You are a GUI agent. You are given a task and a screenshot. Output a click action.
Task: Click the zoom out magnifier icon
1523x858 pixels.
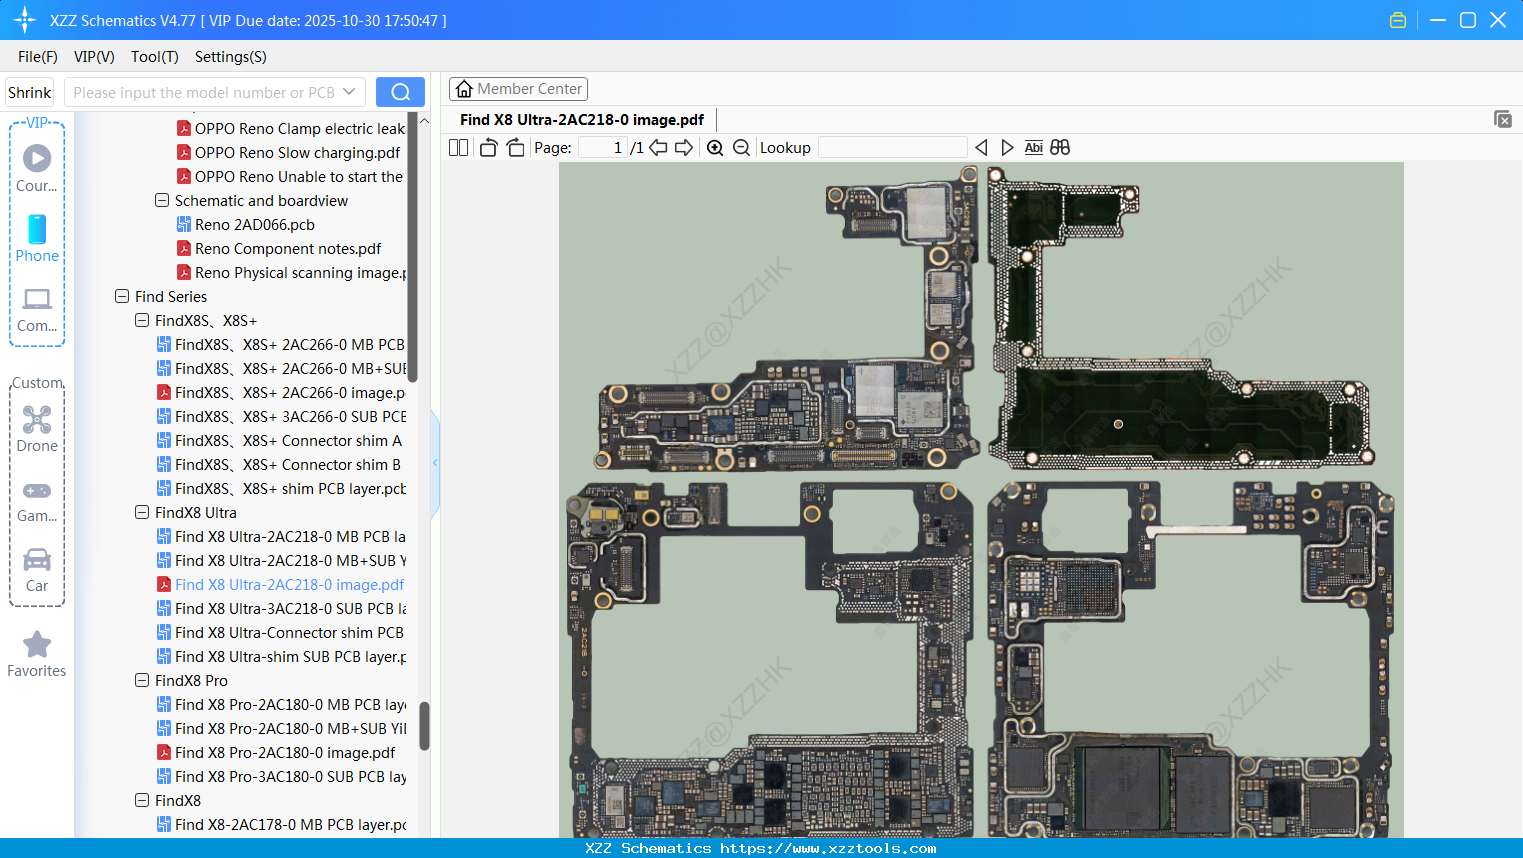741,148
